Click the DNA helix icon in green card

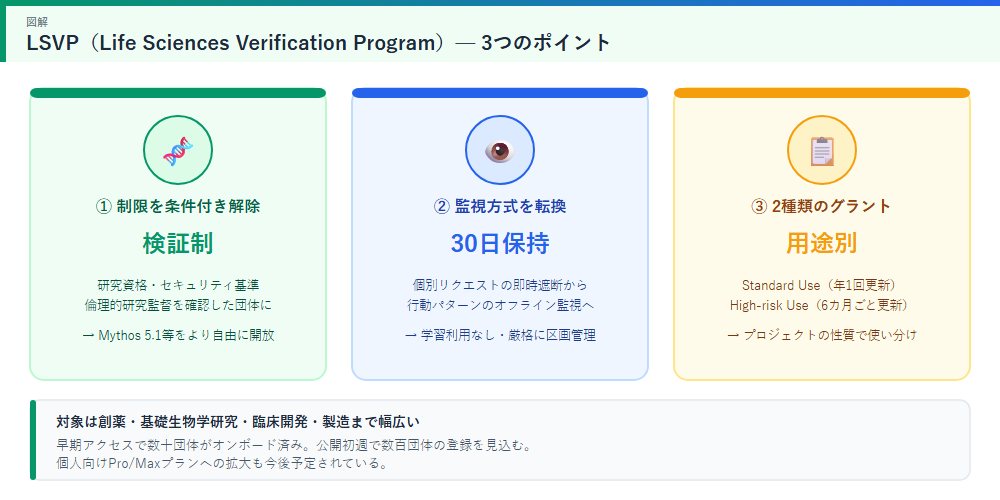tap(178, 151)
